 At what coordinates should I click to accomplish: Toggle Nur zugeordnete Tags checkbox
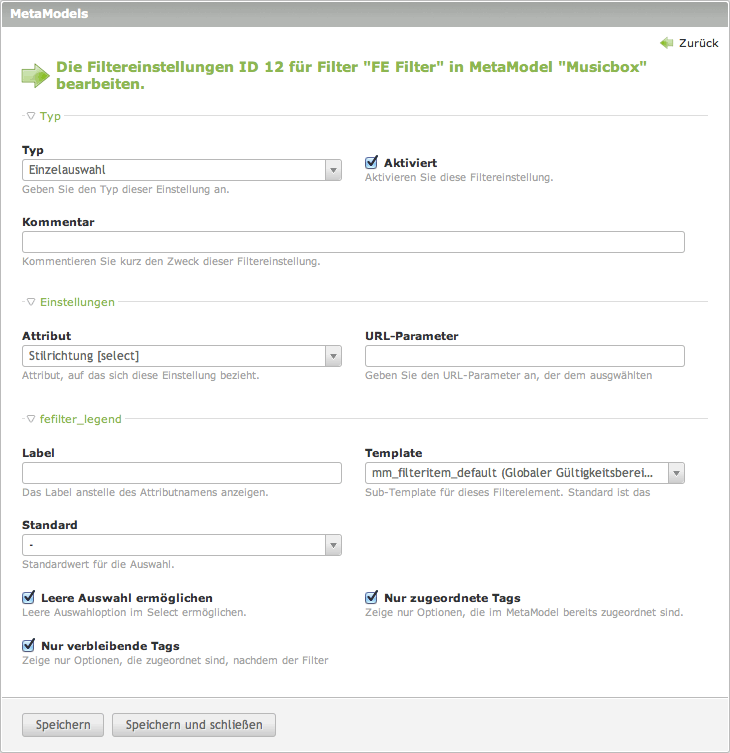click(372, 597)
